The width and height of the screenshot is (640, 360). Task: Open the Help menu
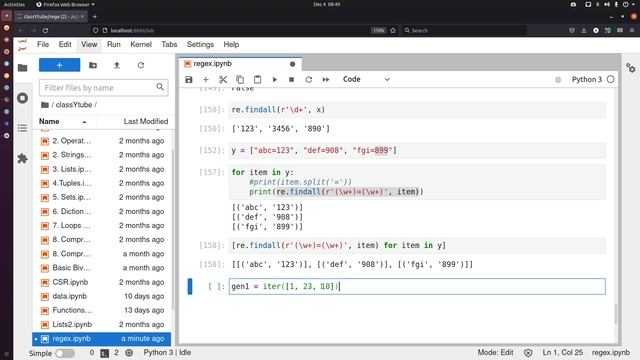pos(231,44)
